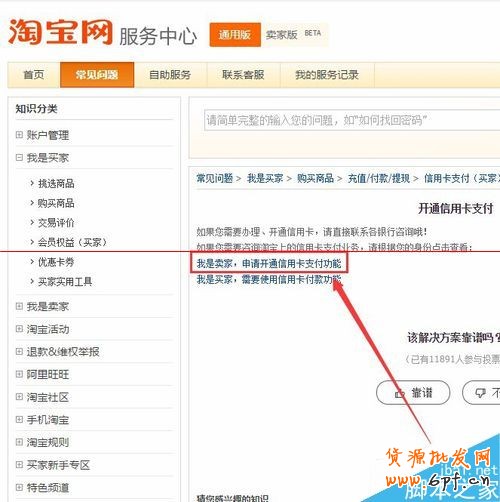This screenshot has height=502, width=500.
Task: Expand the 手机淘宝 plus icon
Action: pos(19,419)
